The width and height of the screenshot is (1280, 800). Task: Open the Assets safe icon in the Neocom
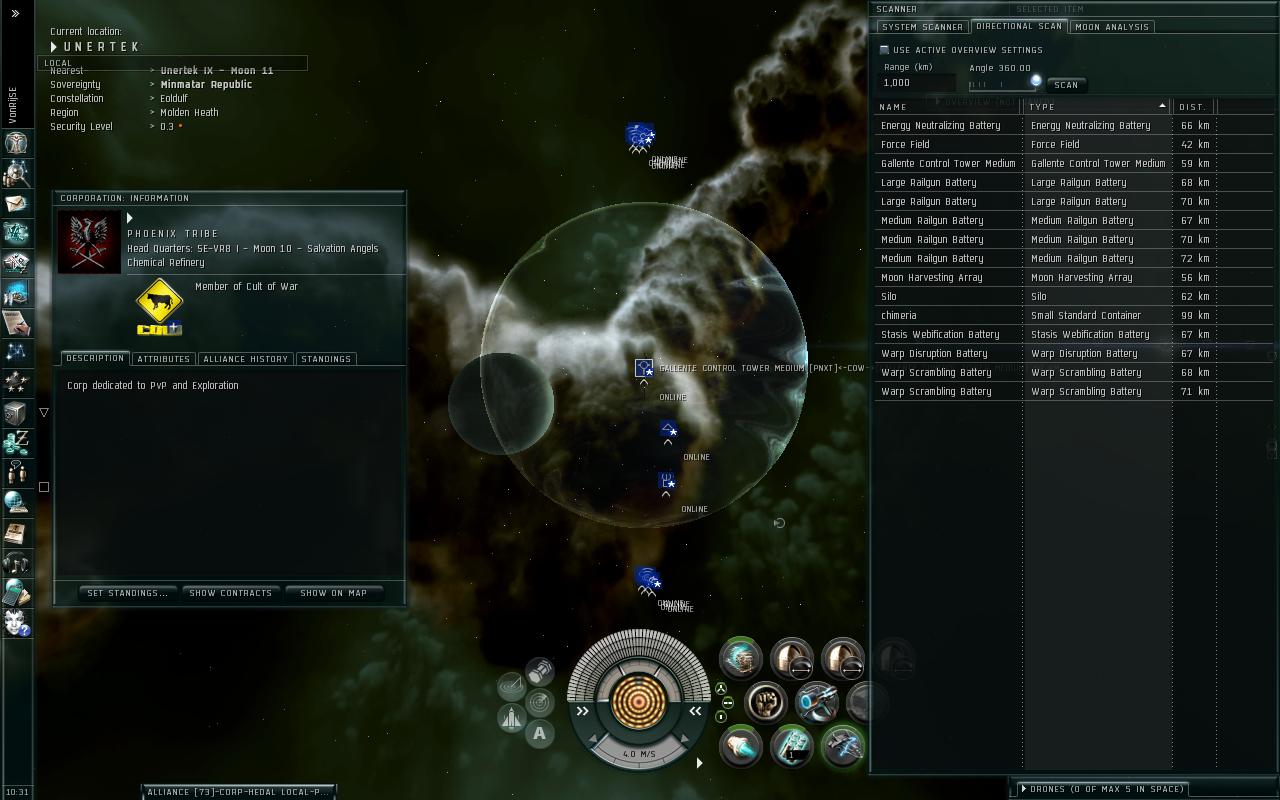pos(16,412)
